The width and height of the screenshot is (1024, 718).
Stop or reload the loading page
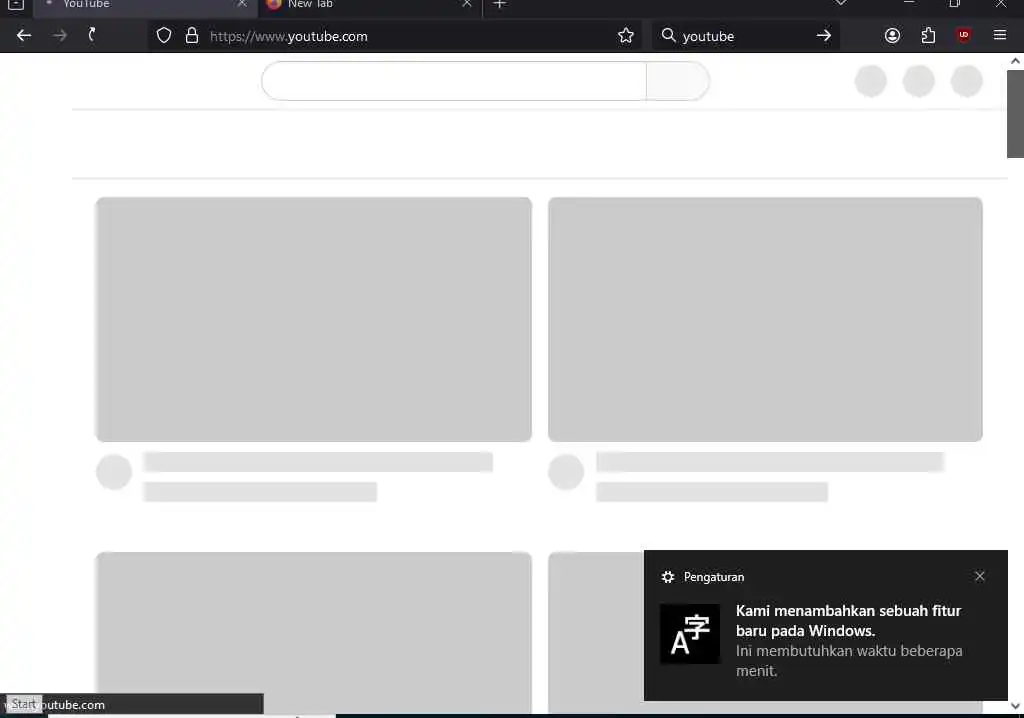point(93,35)
